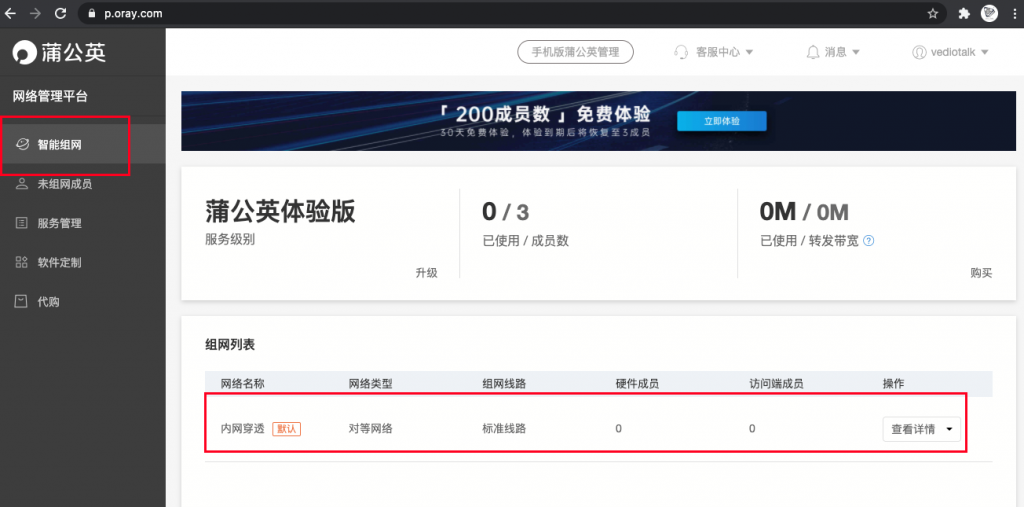Click the 未组网成员 person icon
This screenshot has height=507, width=1024.
(22, 184)
